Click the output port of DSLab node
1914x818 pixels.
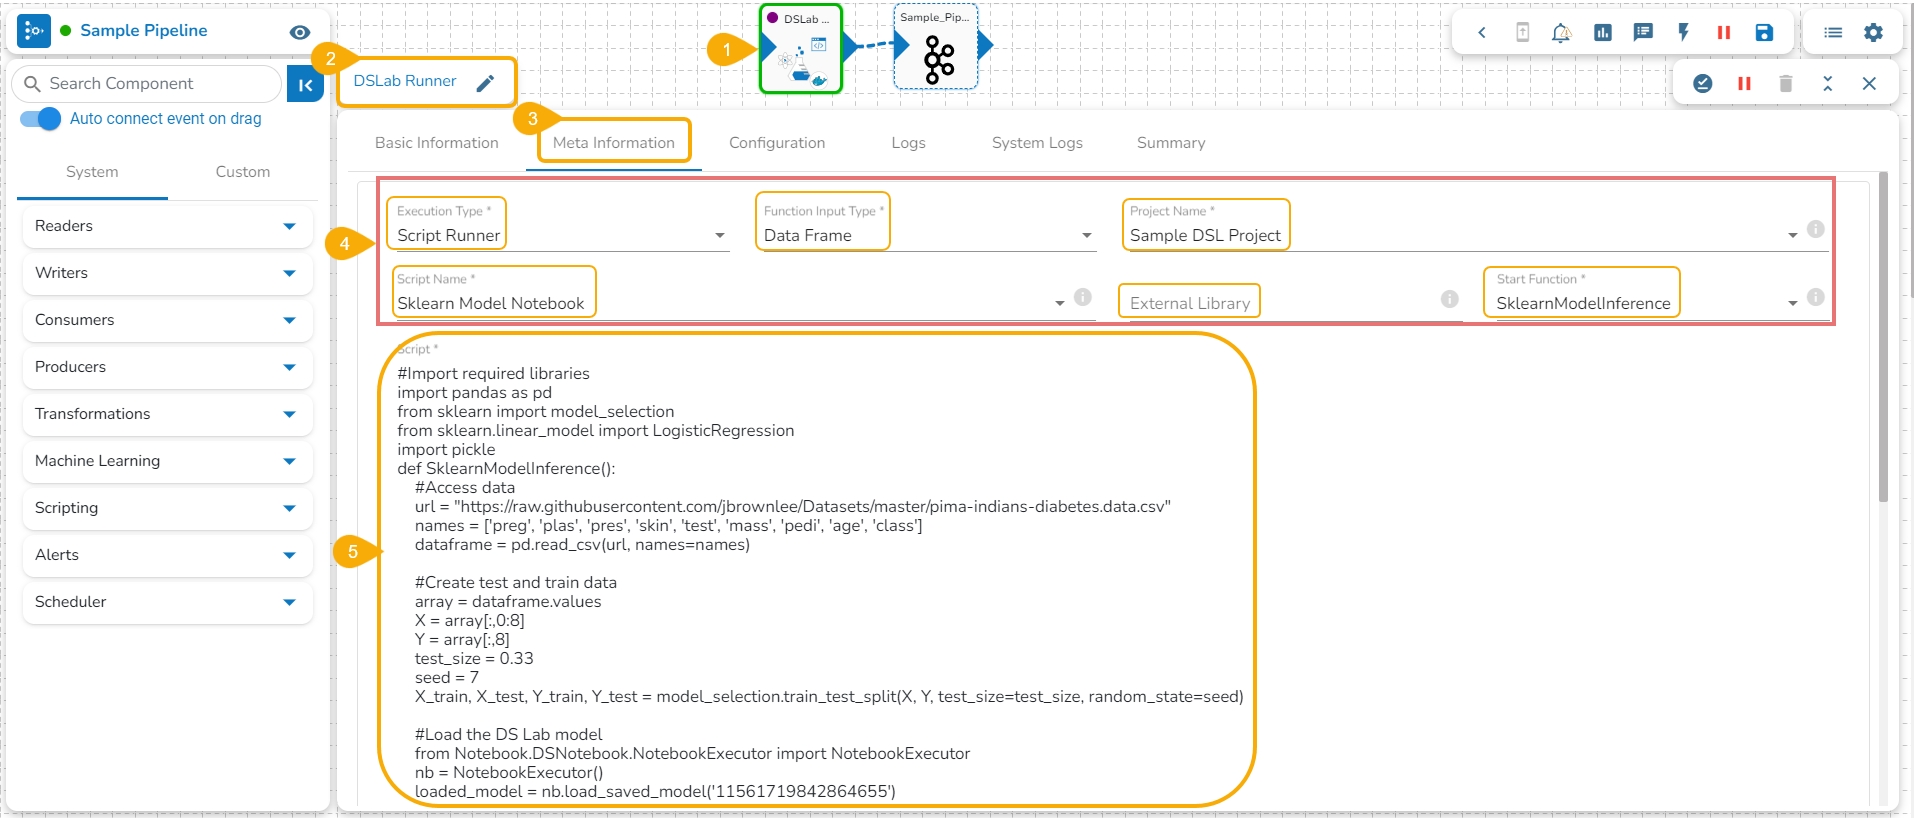coord(849,46)
